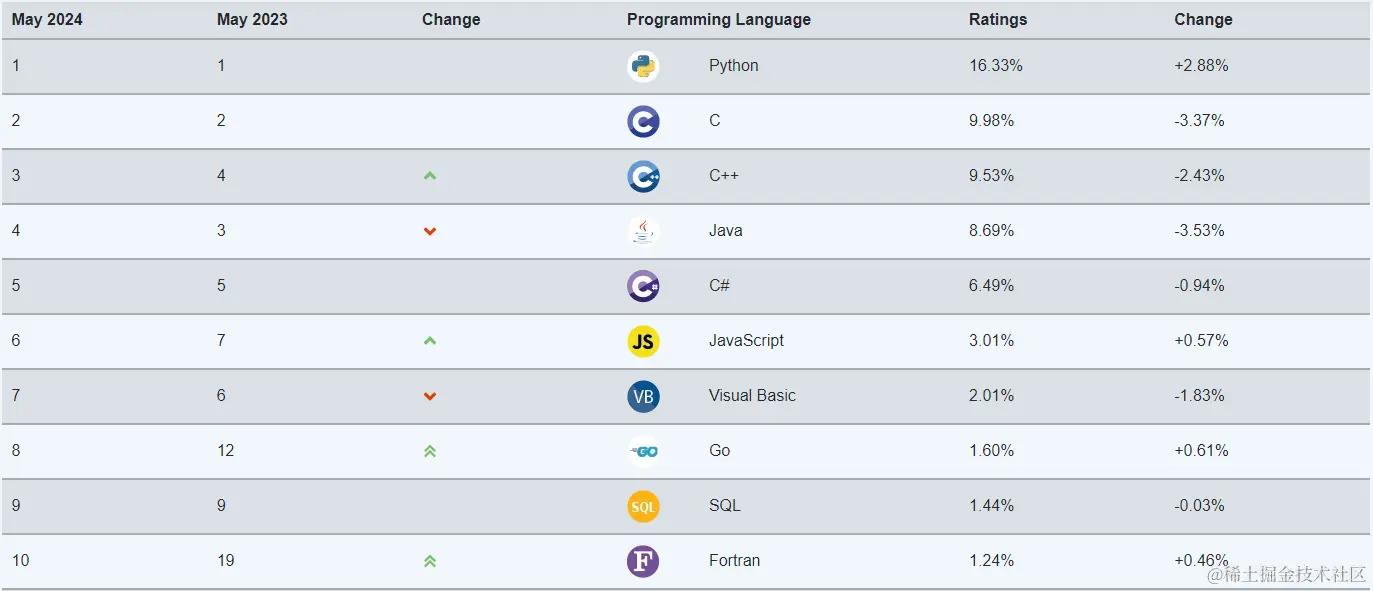The width and height of the screenshot is (1373, 591).
Task: Click the Go gopher logo icon
Action: tap(643, 452)
